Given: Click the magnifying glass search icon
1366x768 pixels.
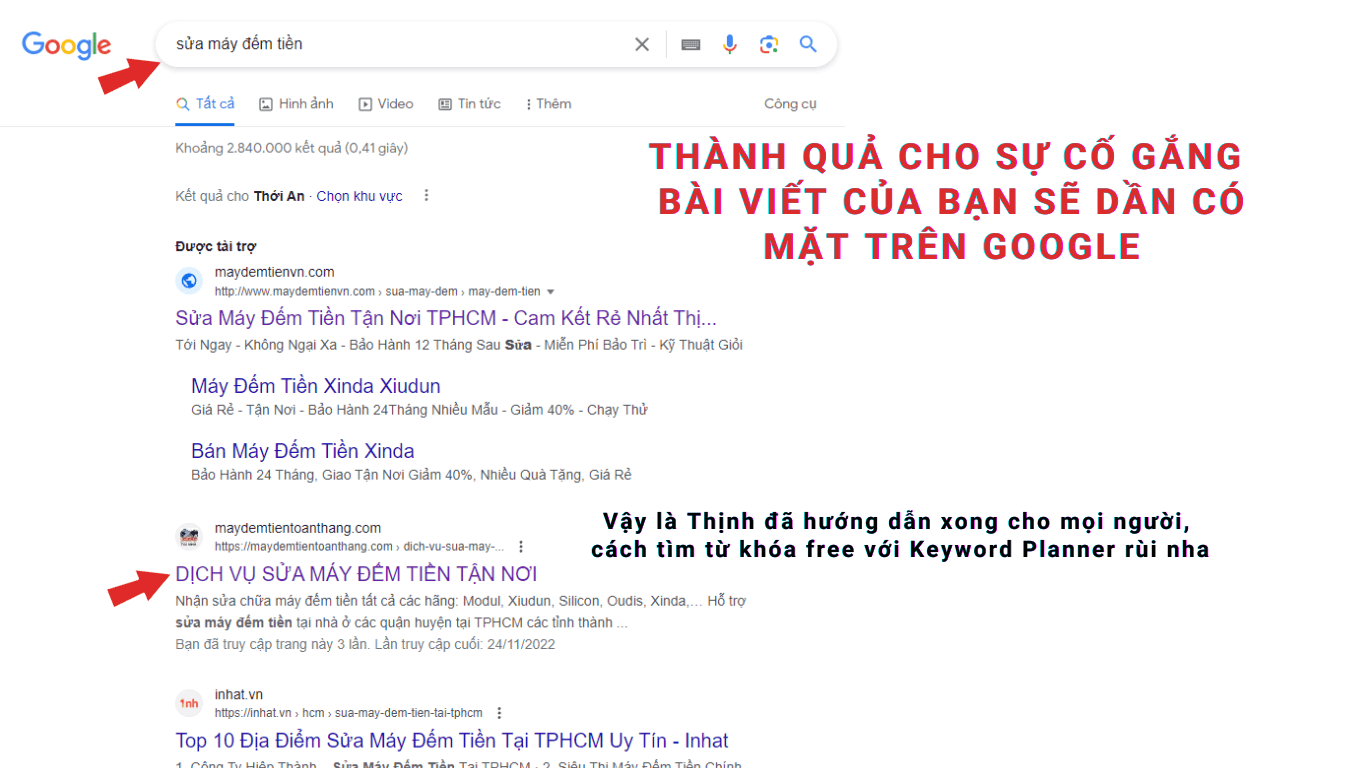Looking at the screenshot, I should (808, 44).
